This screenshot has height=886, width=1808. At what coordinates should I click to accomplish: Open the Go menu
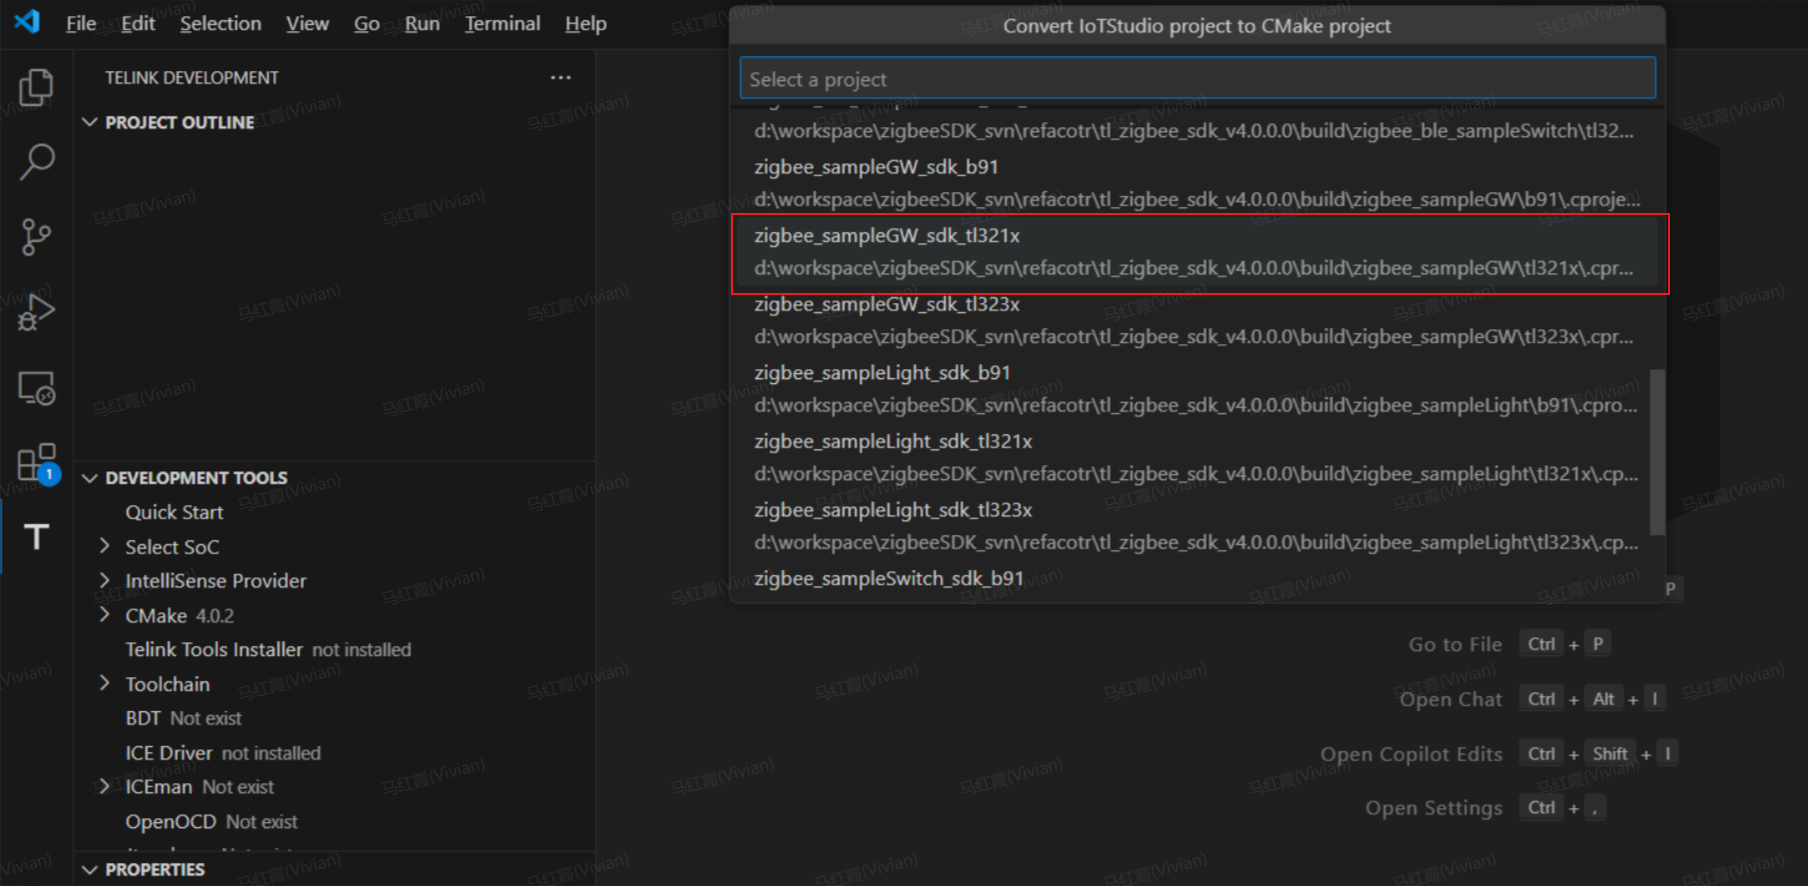coord(366,23)
